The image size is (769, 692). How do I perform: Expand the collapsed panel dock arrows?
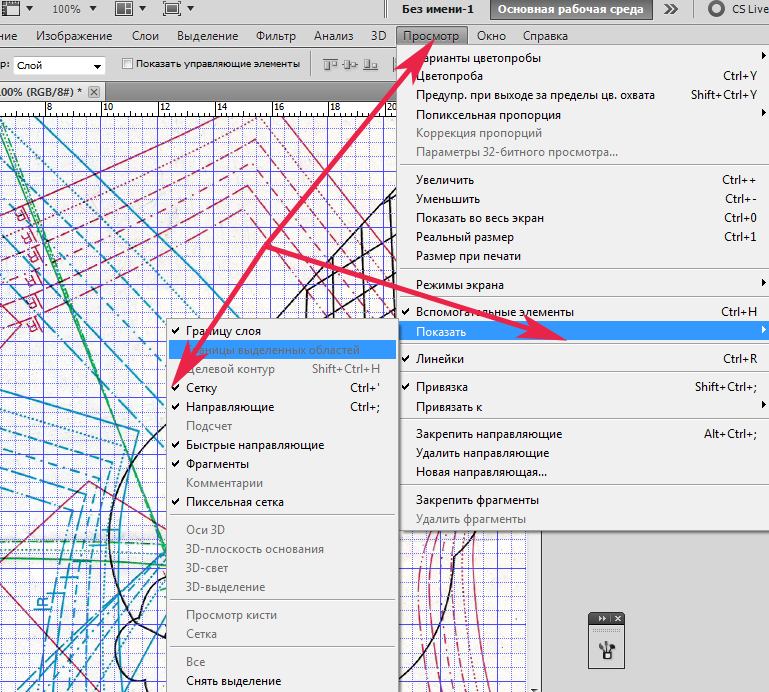[602, 620]
